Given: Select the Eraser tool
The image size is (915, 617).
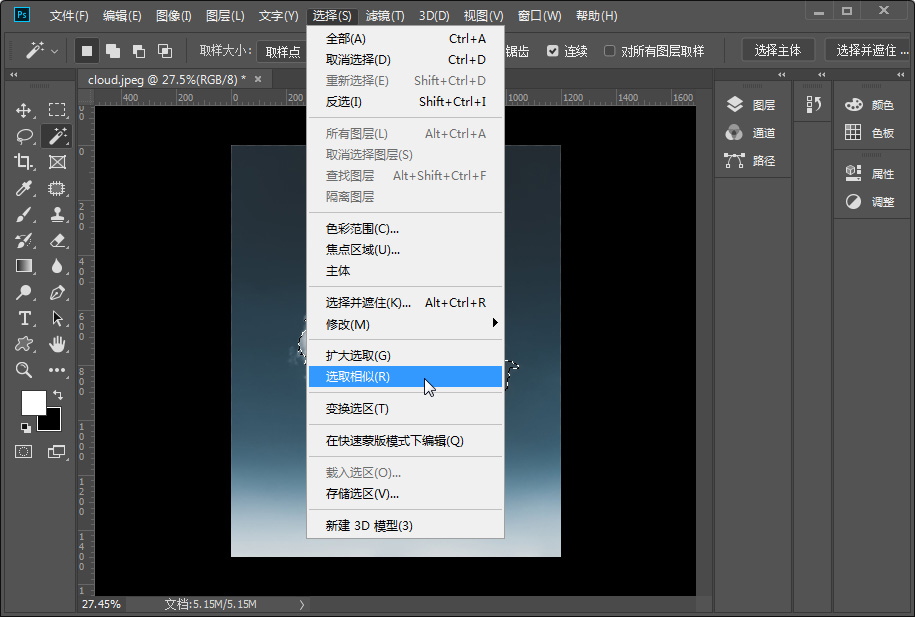Looking at the screenshot, I should (x=57, y=240).
